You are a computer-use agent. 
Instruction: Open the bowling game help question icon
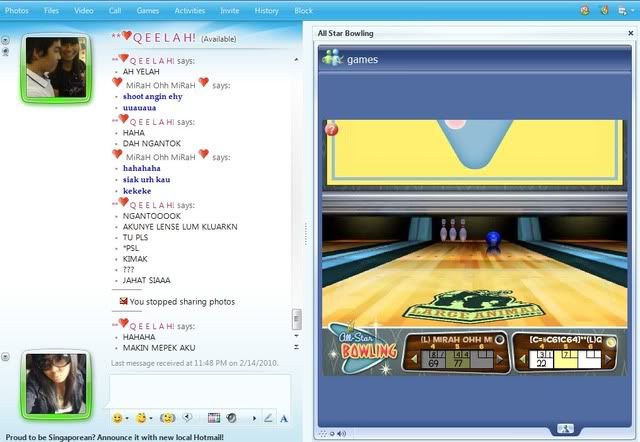(331, 130)
